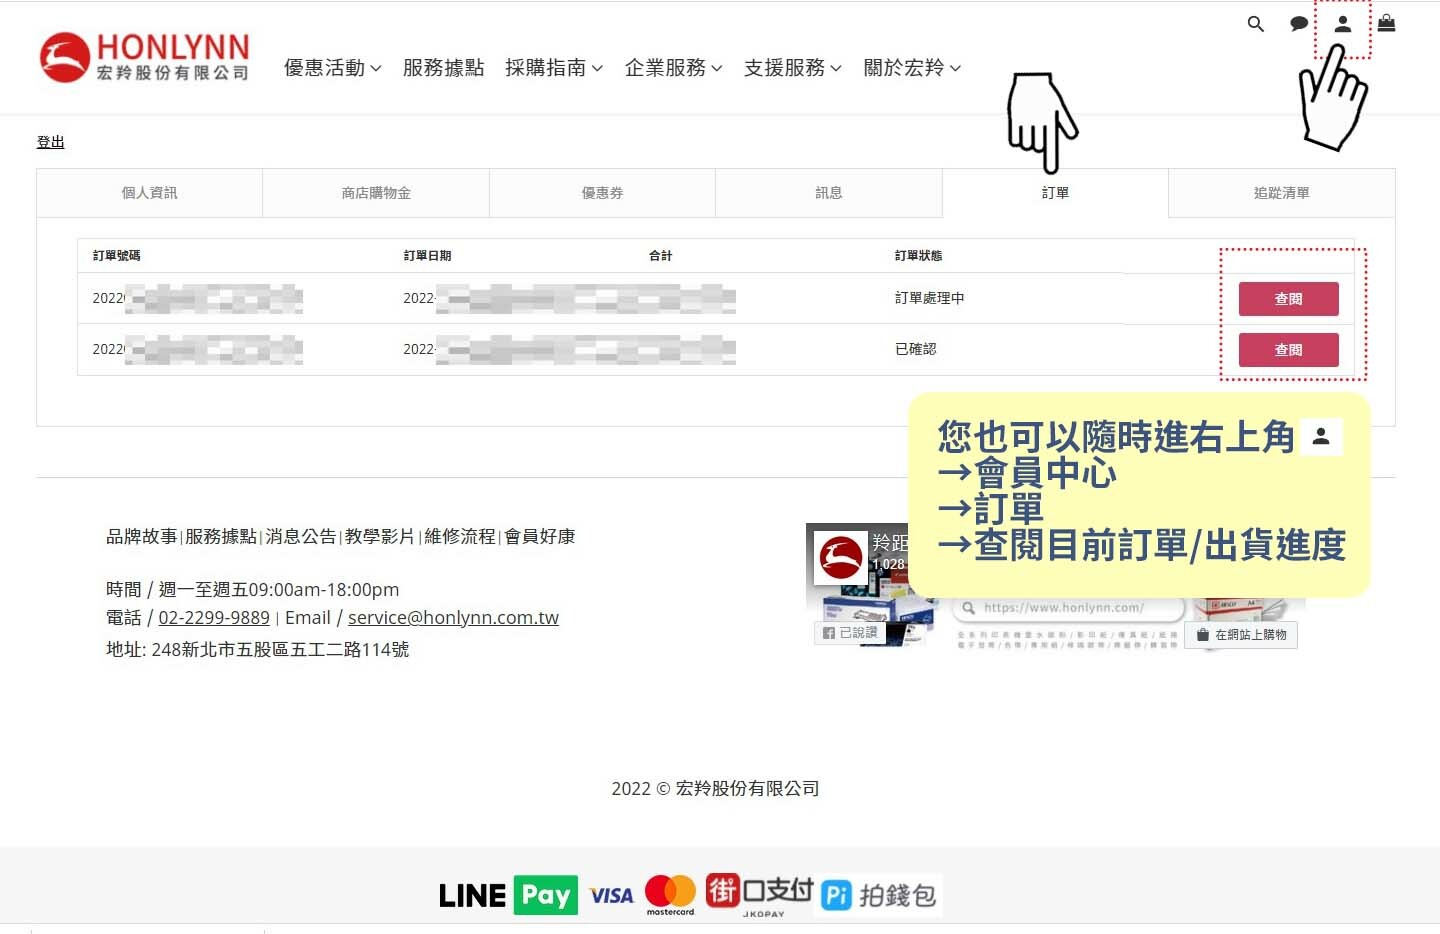Viewport: 1440px width, 934px height.
Task: Expand the 優惠活動 dropdown menu
Action: 333,68
